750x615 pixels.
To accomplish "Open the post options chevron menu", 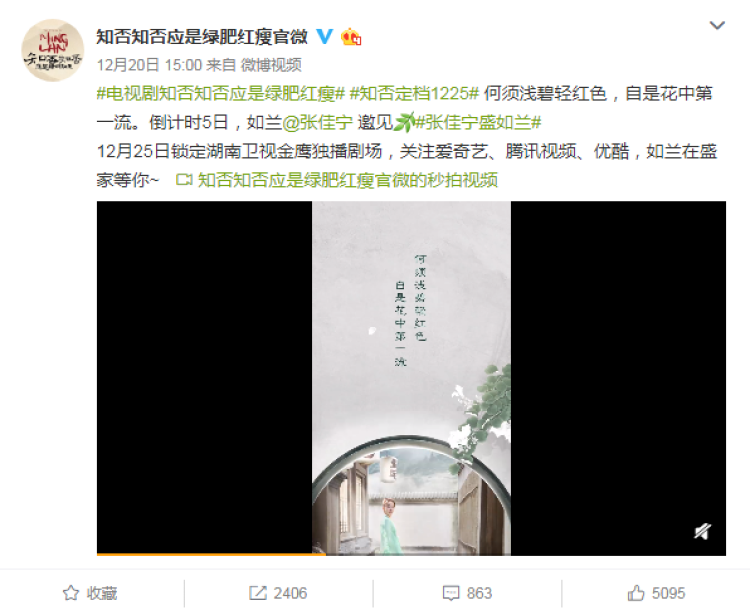I will click(717, 25).
